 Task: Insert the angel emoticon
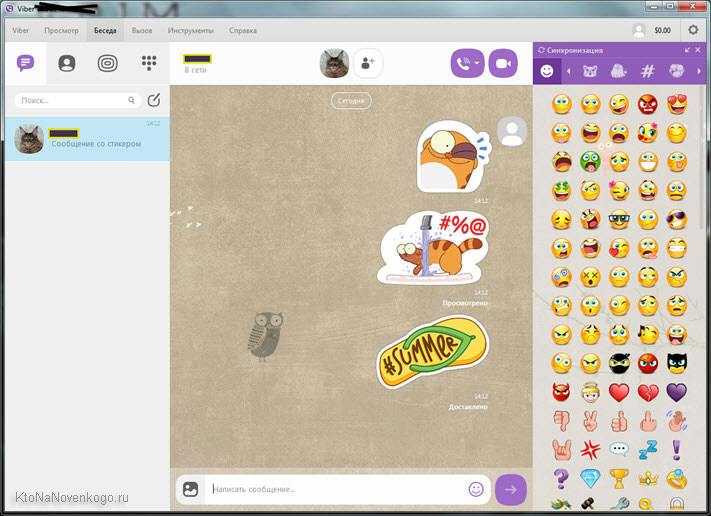tap(590, 393)
